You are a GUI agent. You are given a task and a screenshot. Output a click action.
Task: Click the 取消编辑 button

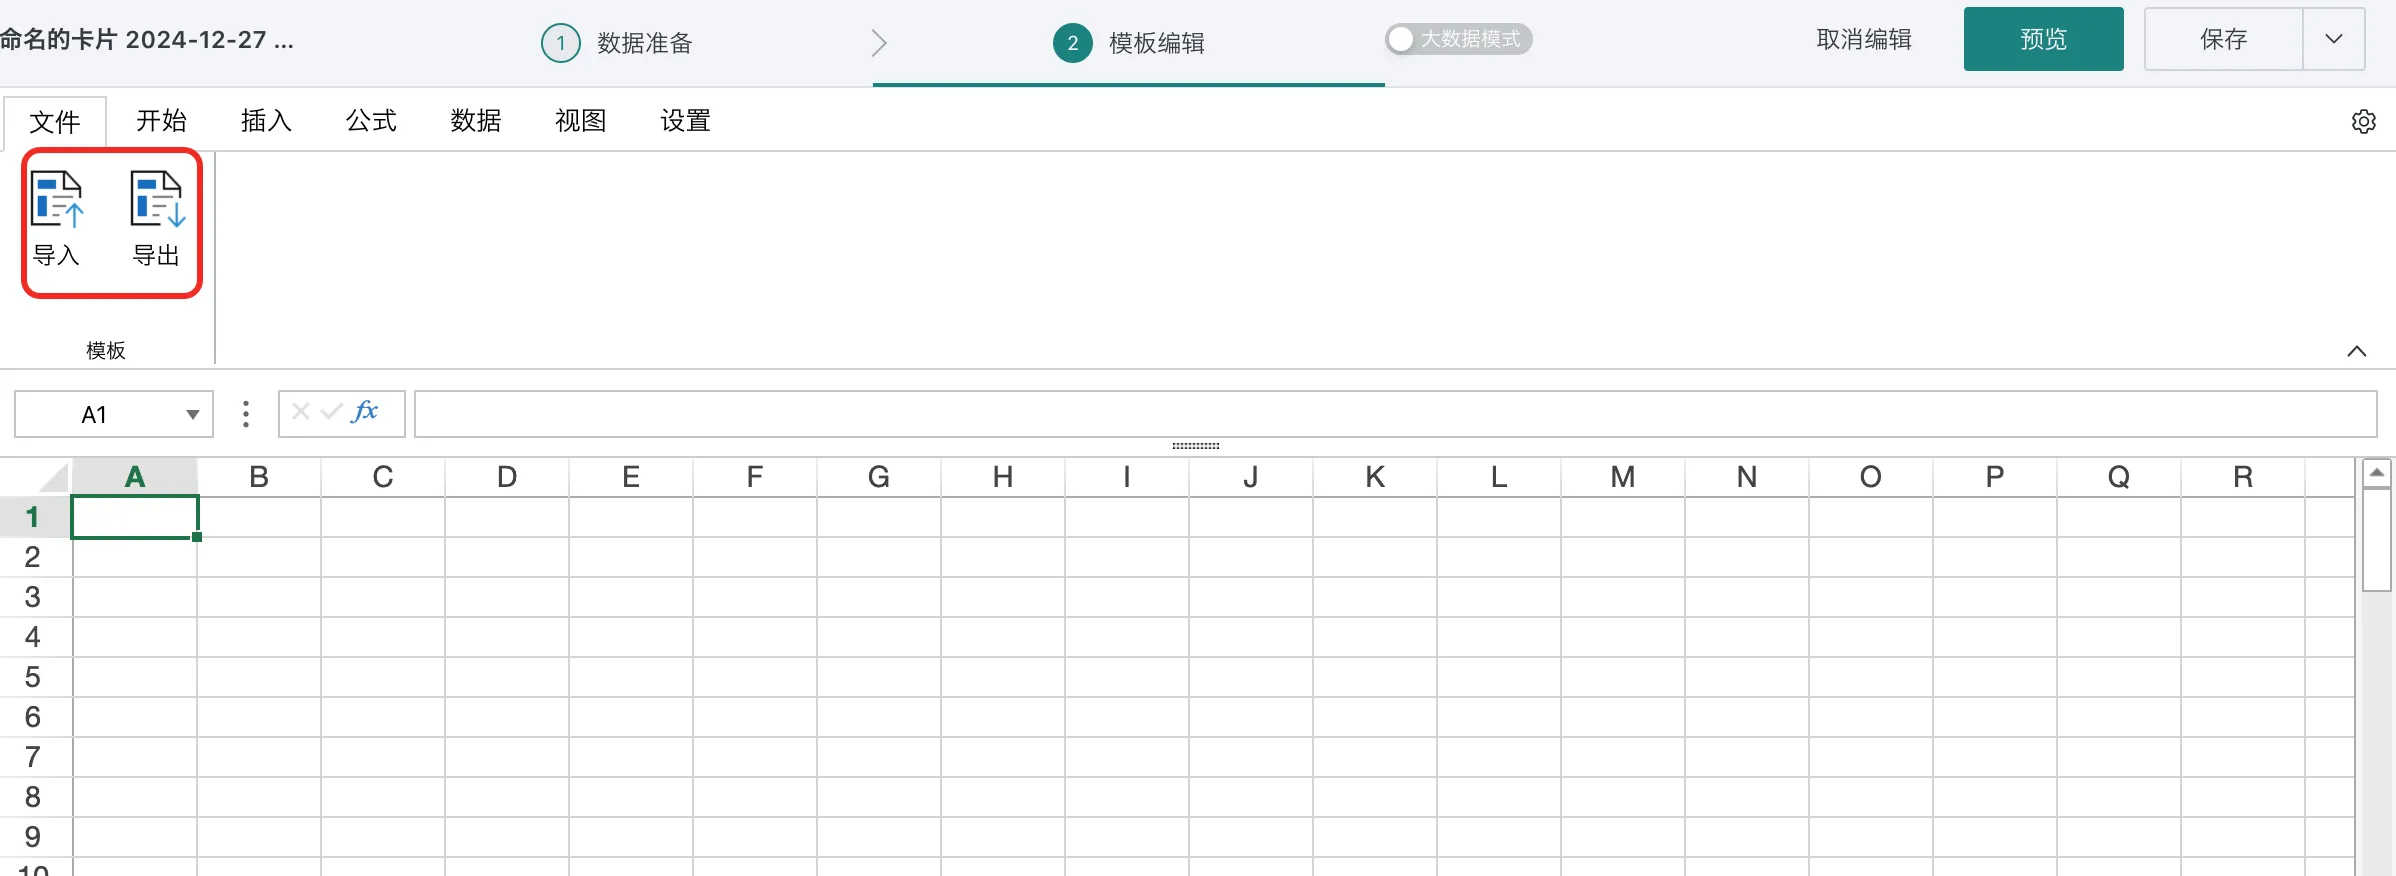click(x=1864, y=39)
